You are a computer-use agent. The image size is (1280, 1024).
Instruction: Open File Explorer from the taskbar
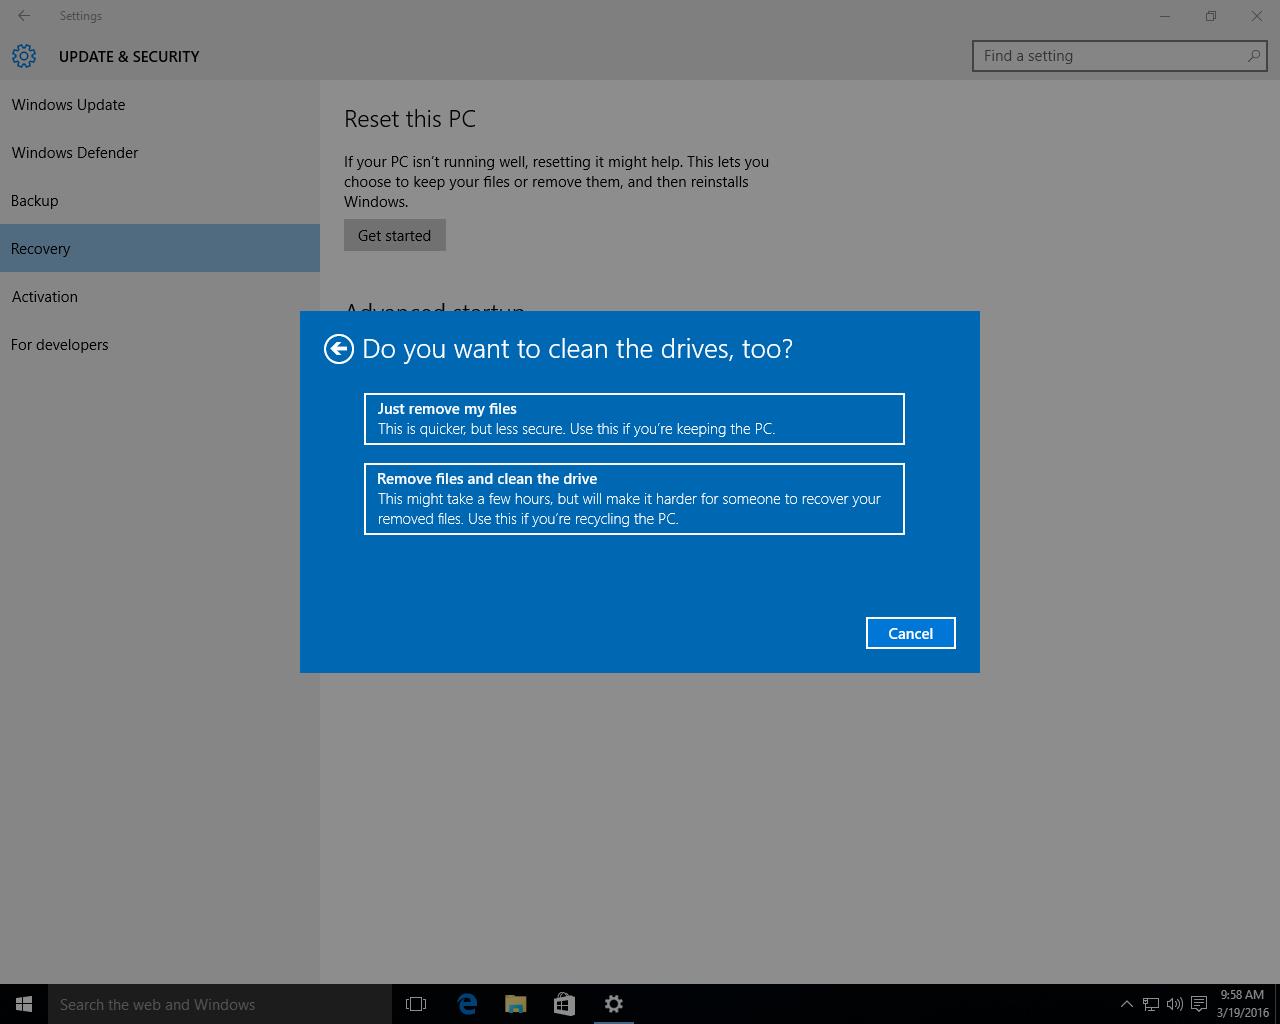click(516, 1004)
